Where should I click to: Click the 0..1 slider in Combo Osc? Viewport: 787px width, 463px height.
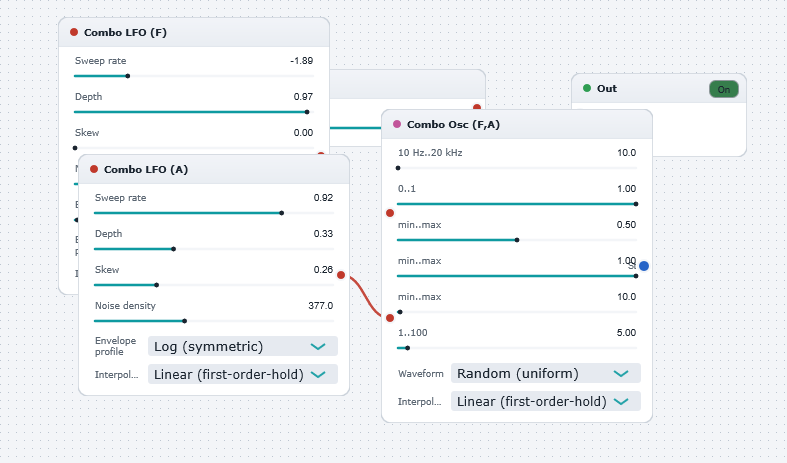[x=517, y=204]
